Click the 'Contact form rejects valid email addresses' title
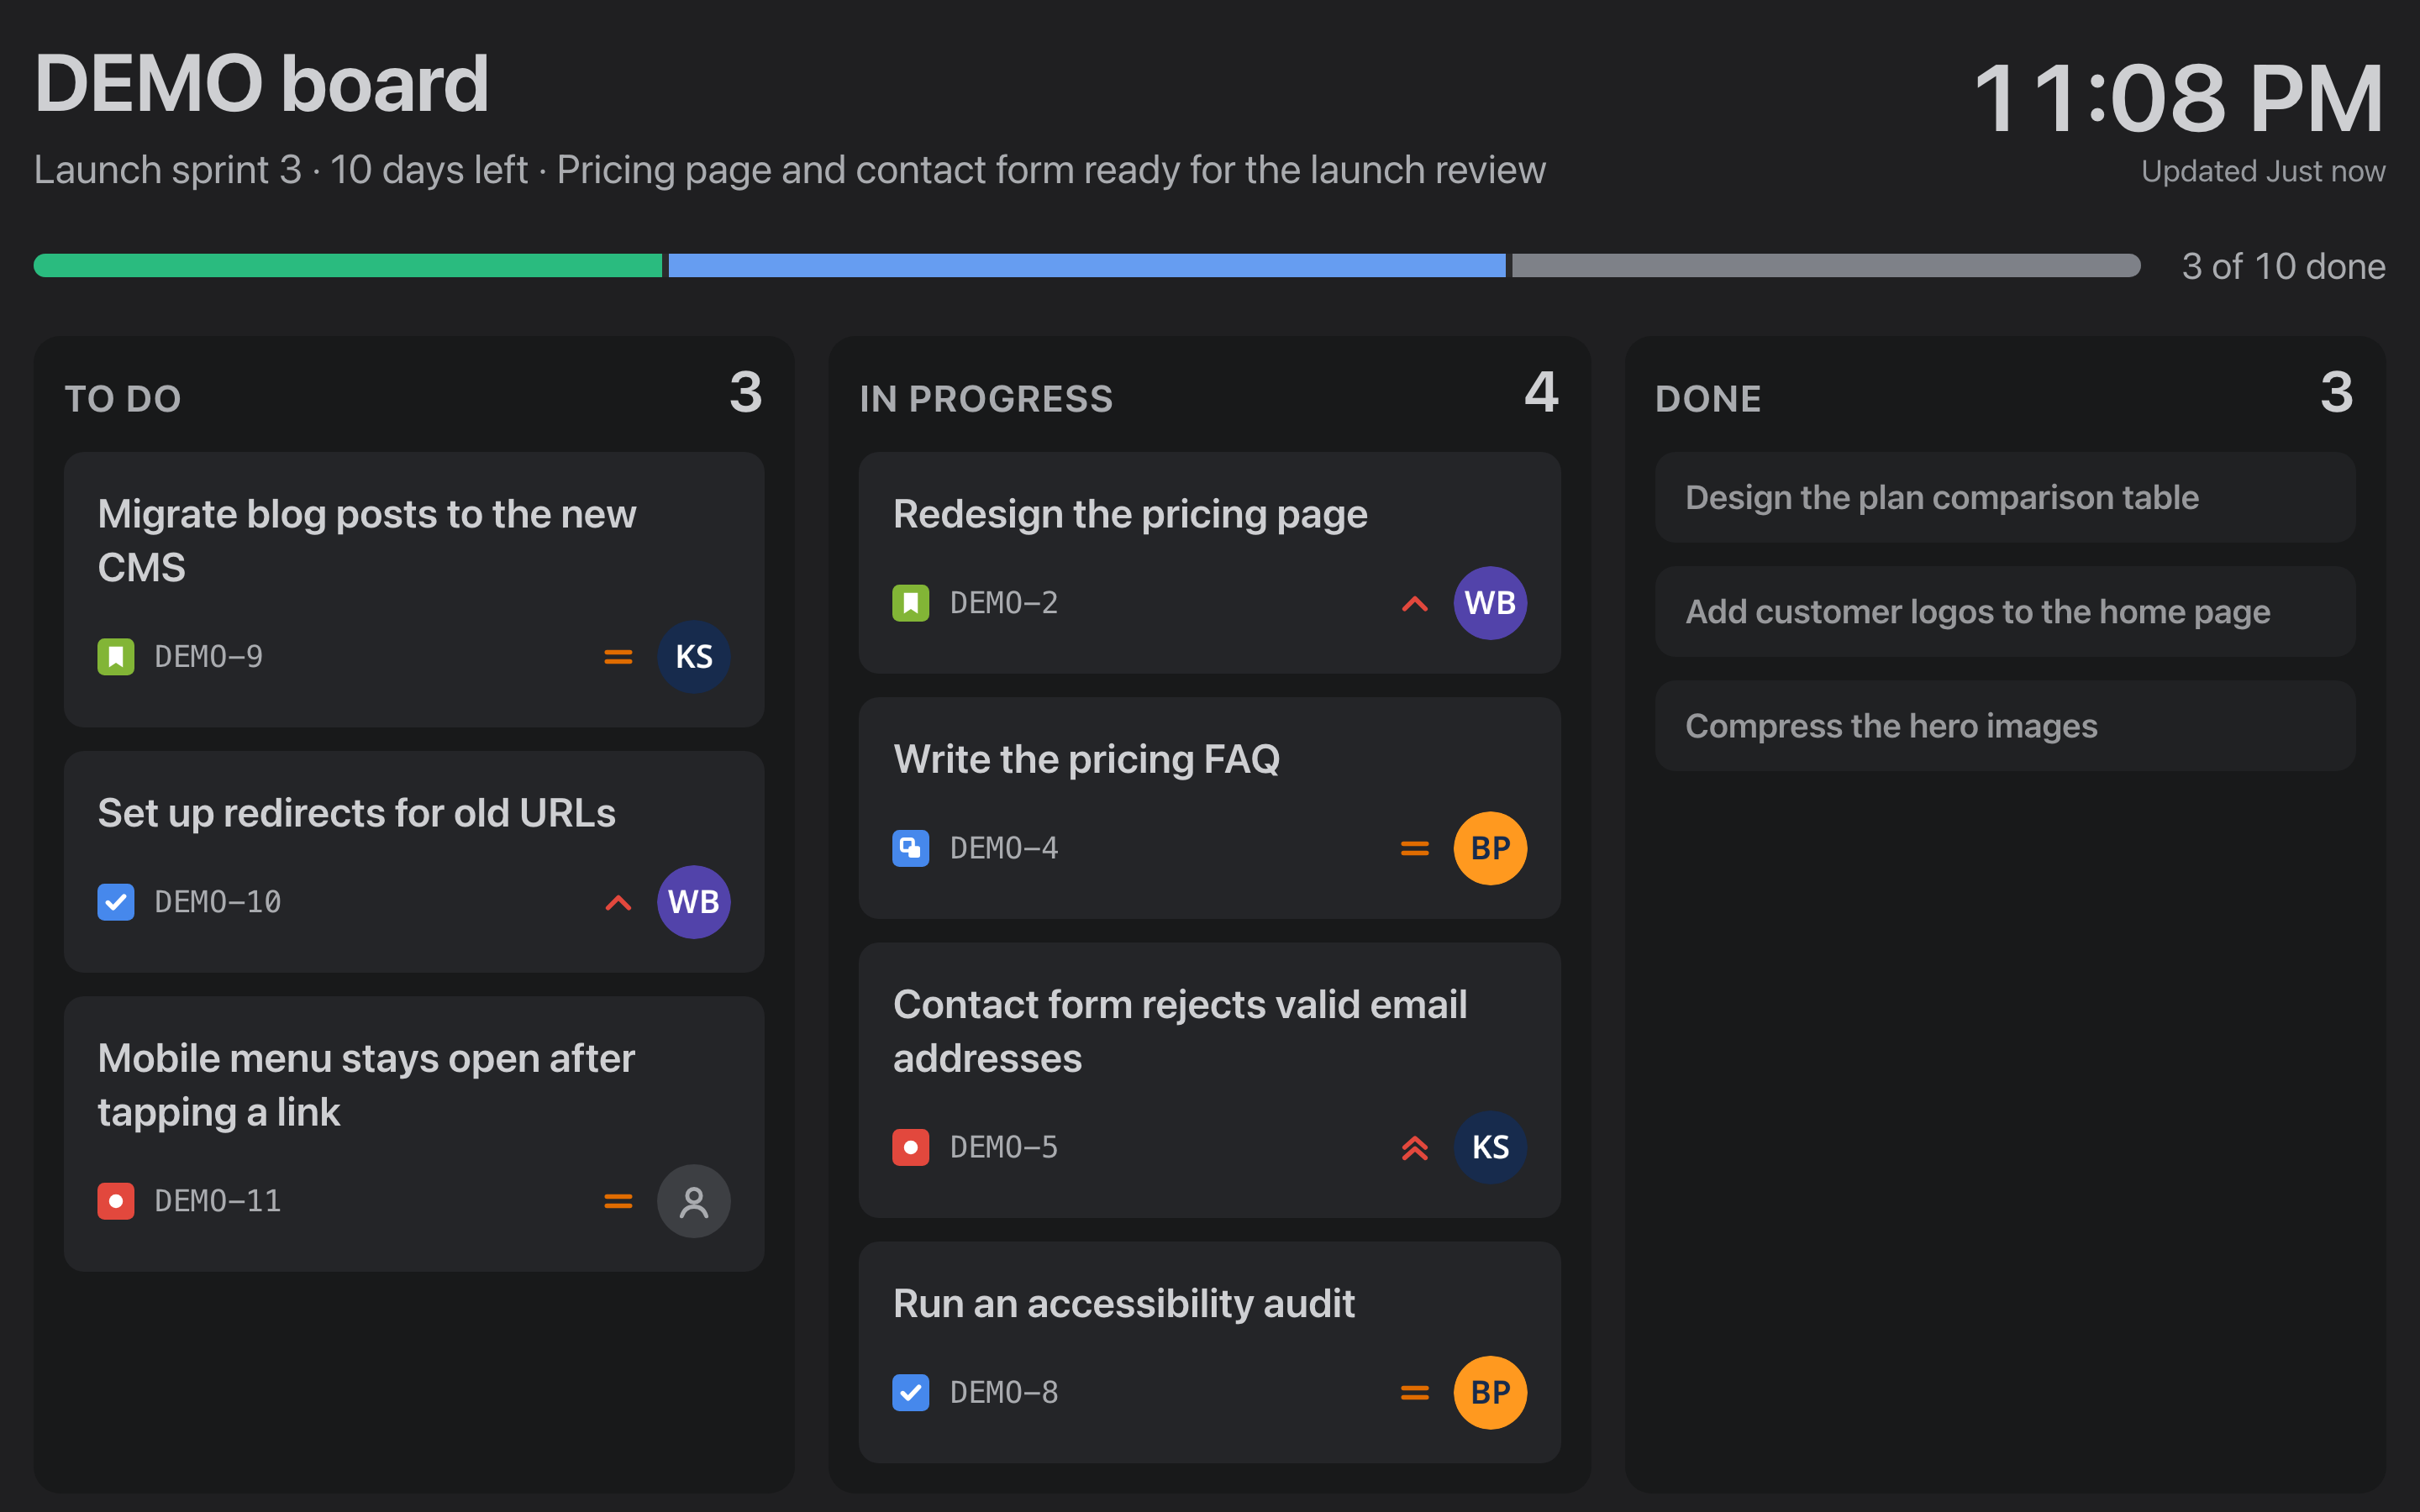 point(1180,1031)
